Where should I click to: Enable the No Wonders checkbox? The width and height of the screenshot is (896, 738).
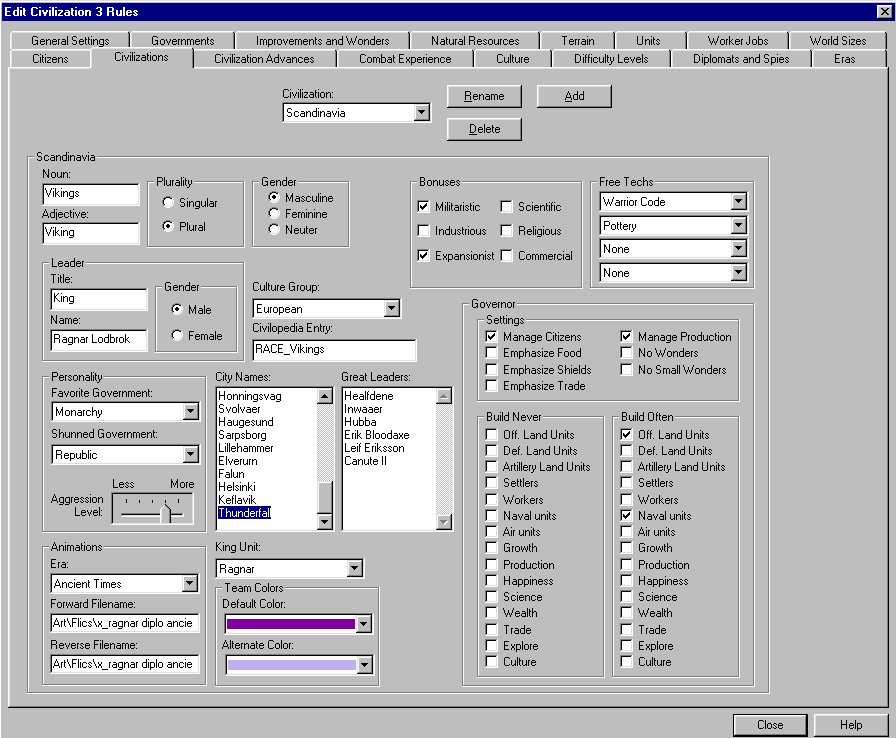[x=626, y=352]
